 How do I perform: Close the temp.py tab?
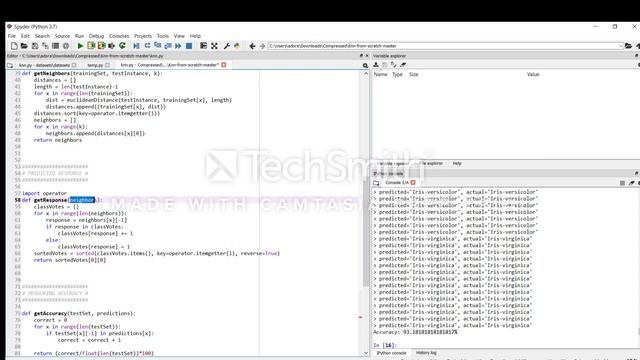(107, 65)
